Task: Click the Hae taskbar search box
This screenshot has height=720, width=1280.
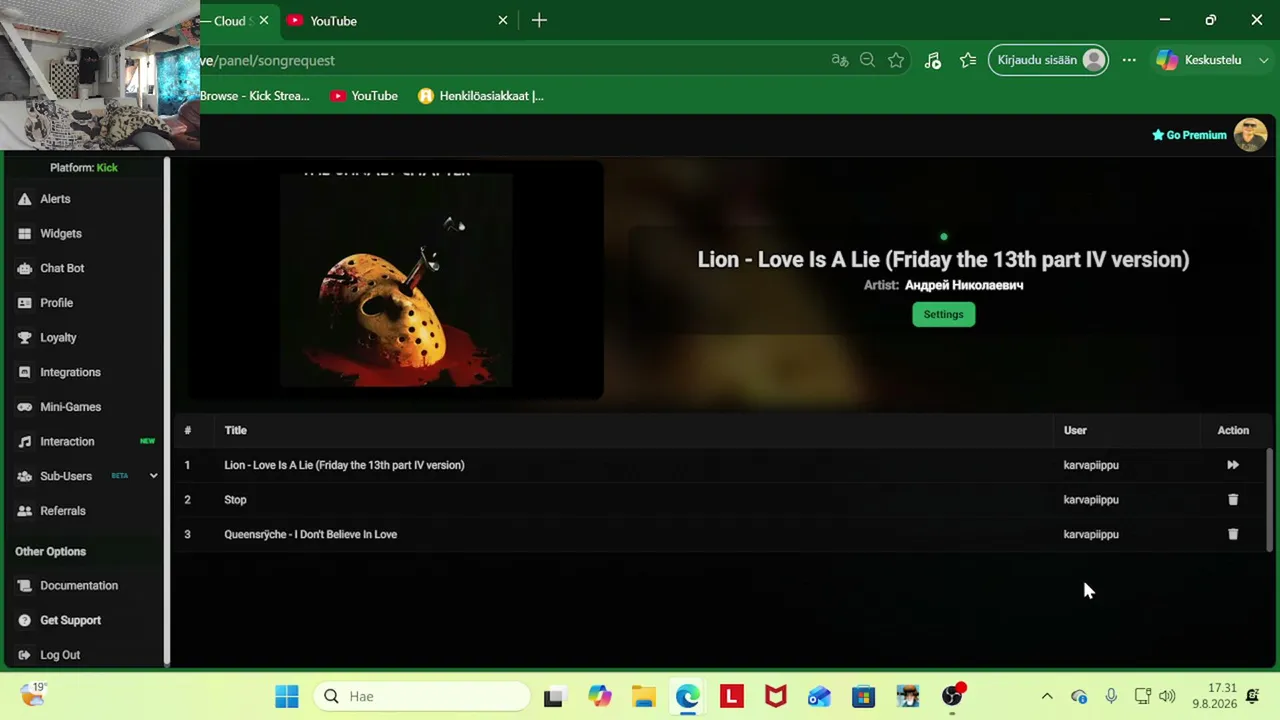Action: 422,696
